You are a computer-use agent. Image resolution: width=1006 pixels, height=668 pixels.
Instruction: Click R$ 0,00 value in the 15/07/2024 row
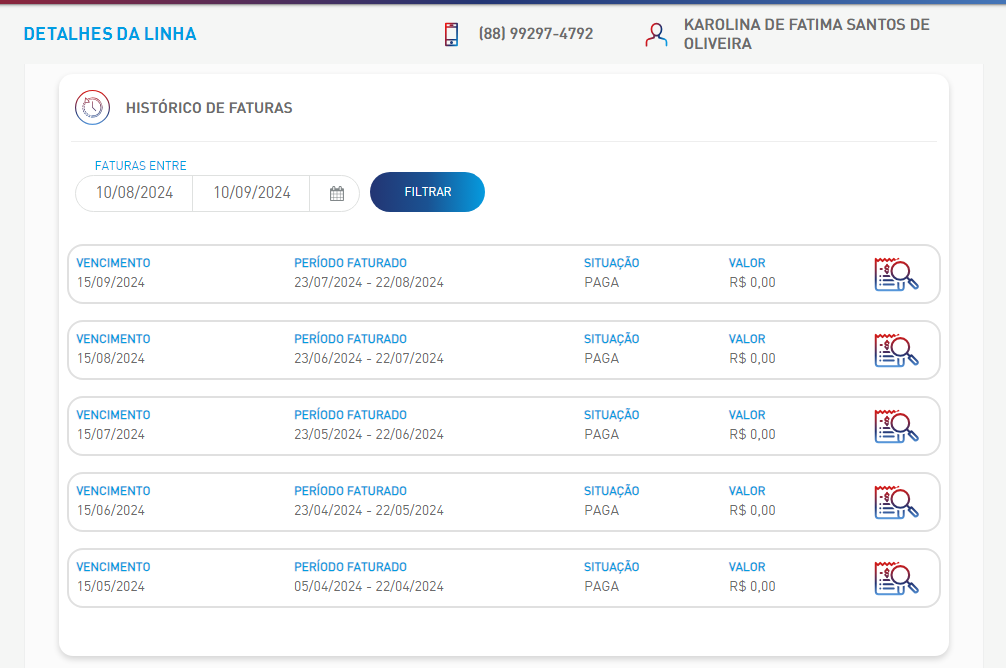(752, 434)
